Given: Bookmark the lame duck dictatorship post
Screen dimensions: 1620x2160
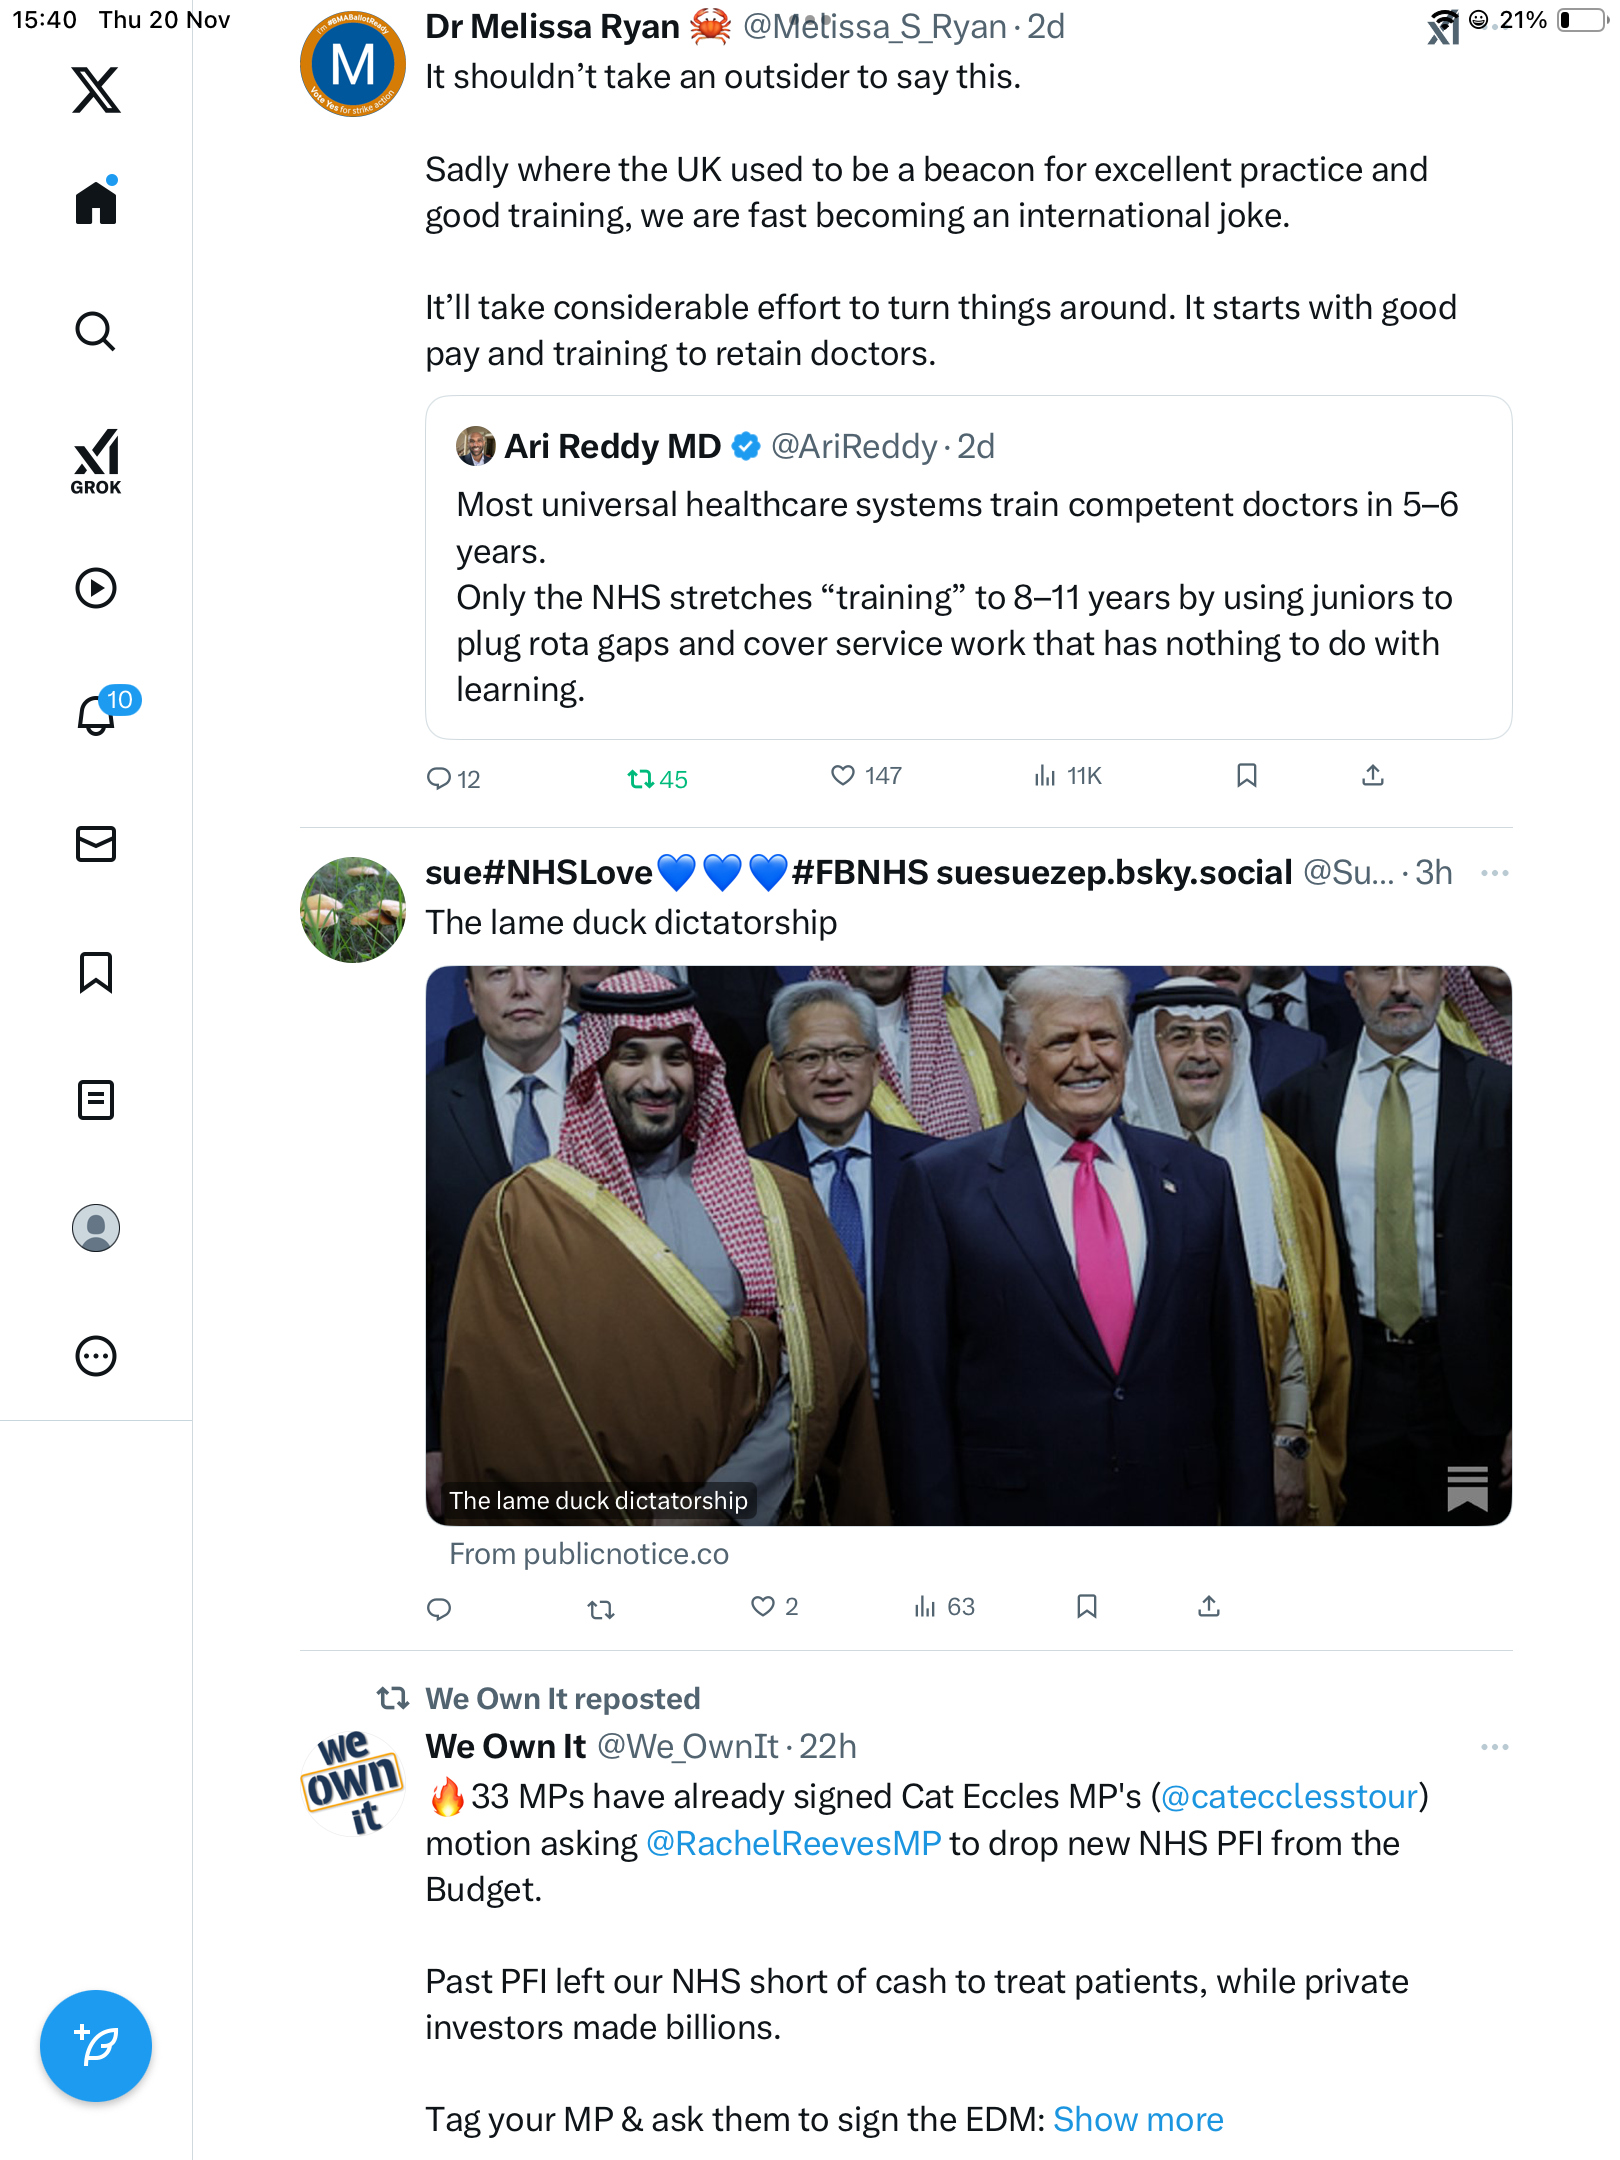Looking at the screenshot, I should pos(1087,1607).
